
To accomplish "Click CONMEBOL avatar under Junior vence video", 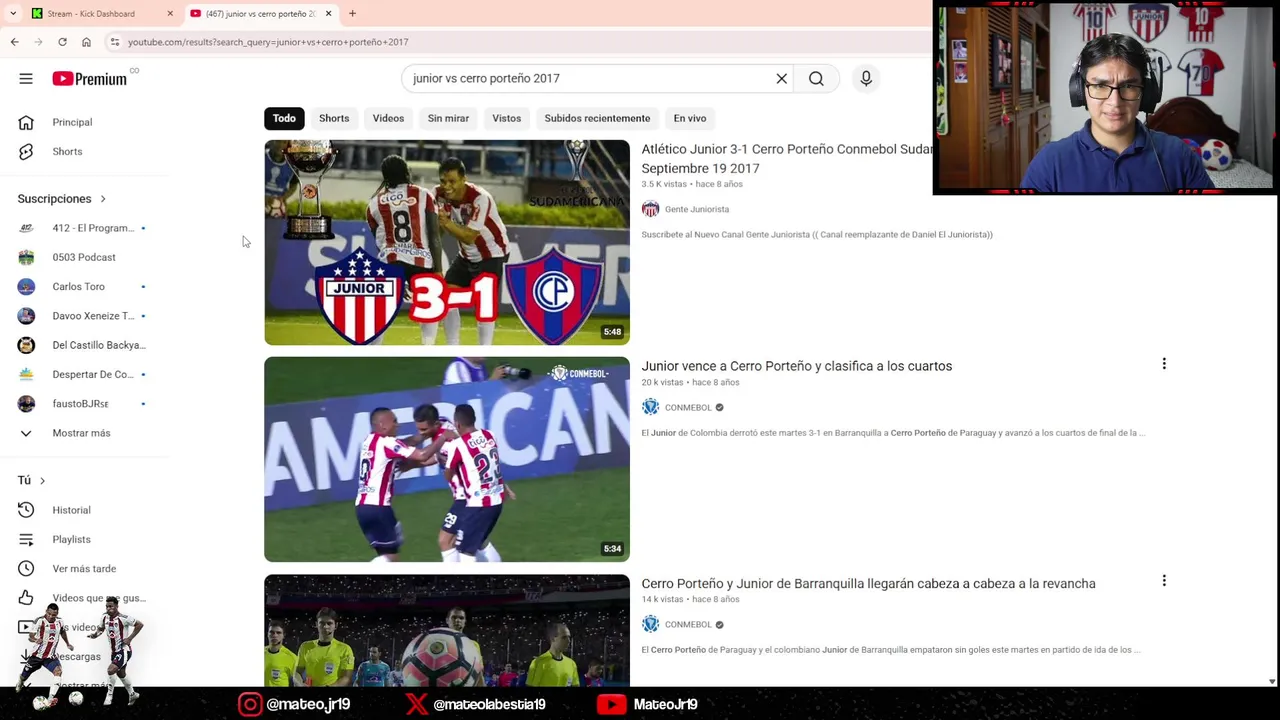I will tap(650, 407).
